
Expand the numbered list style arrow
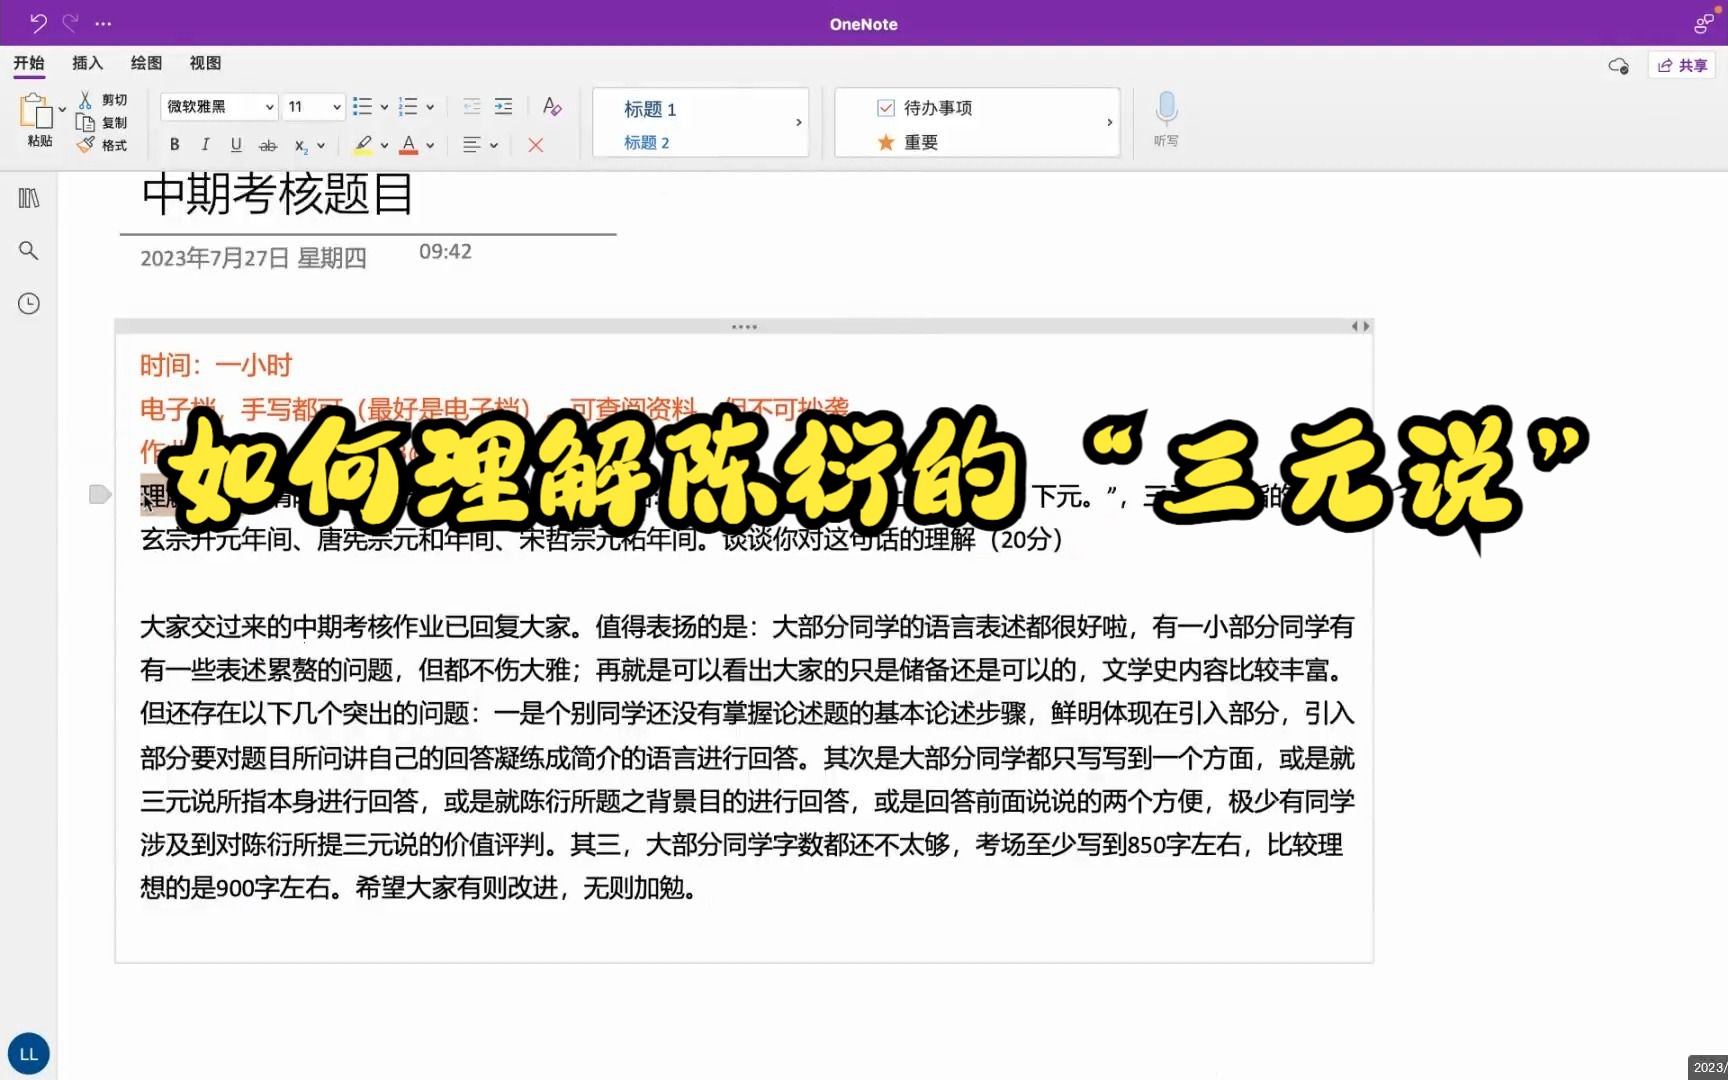click(430, 107)
